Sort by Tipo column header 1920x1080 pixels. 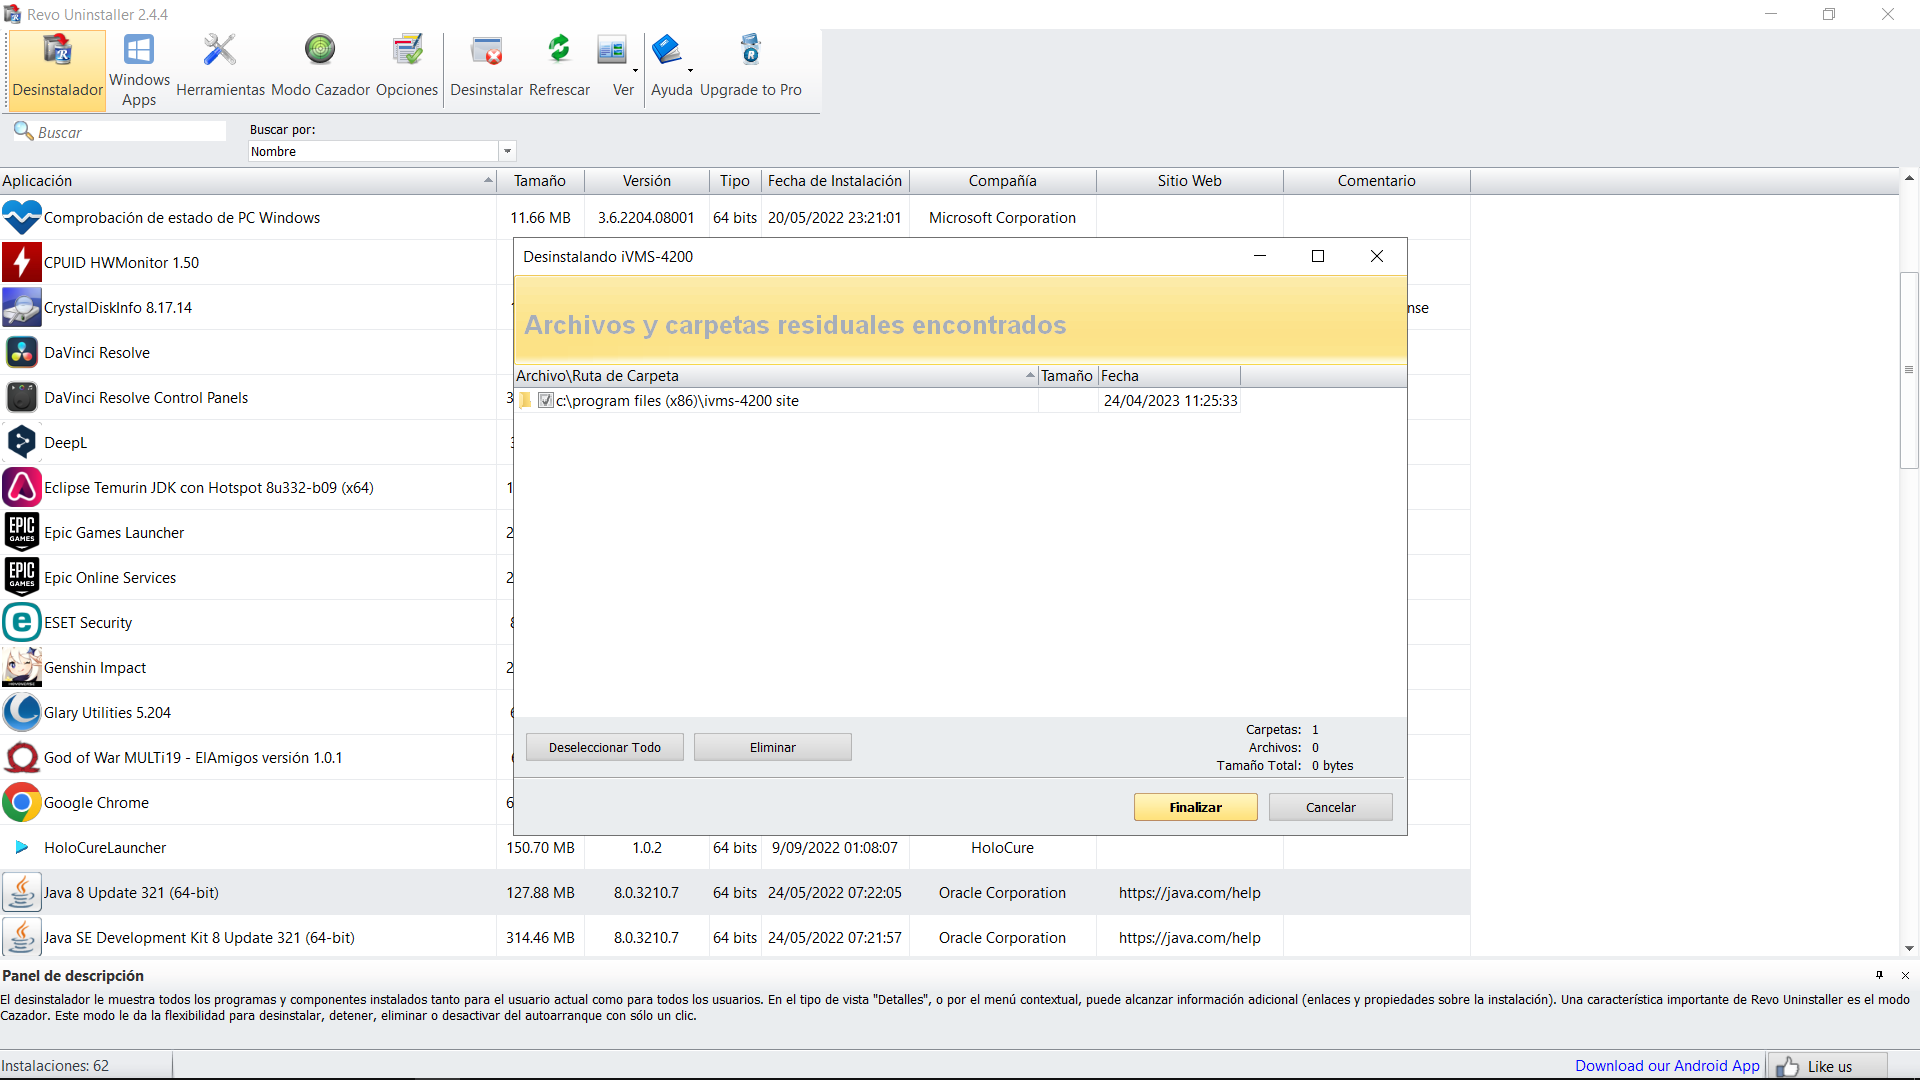click(x=735, y=181)
